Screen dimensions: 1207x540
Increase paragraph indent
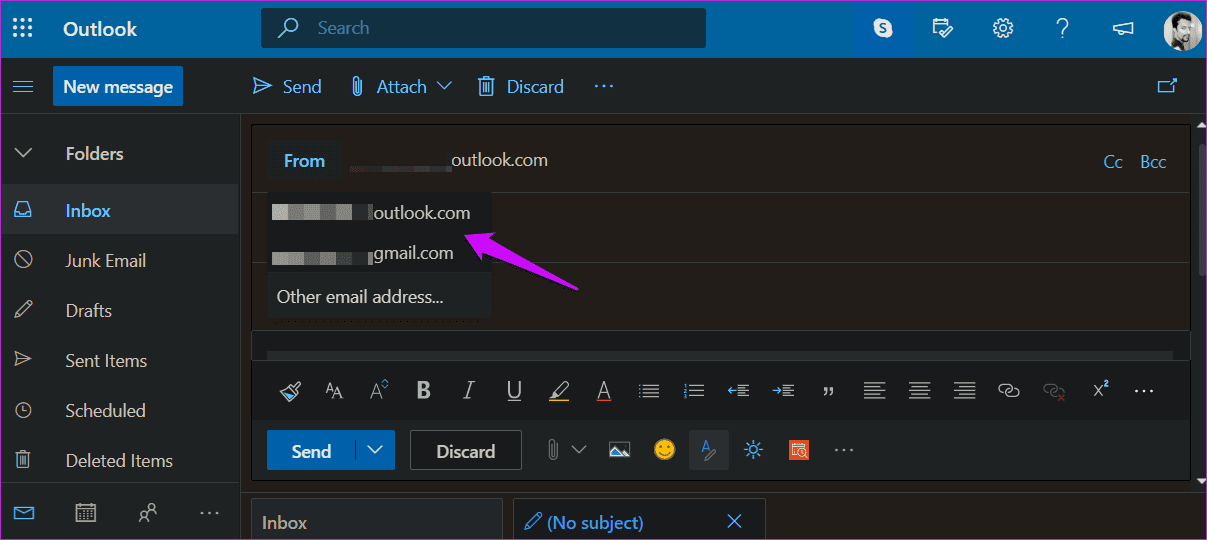[784, 391]
